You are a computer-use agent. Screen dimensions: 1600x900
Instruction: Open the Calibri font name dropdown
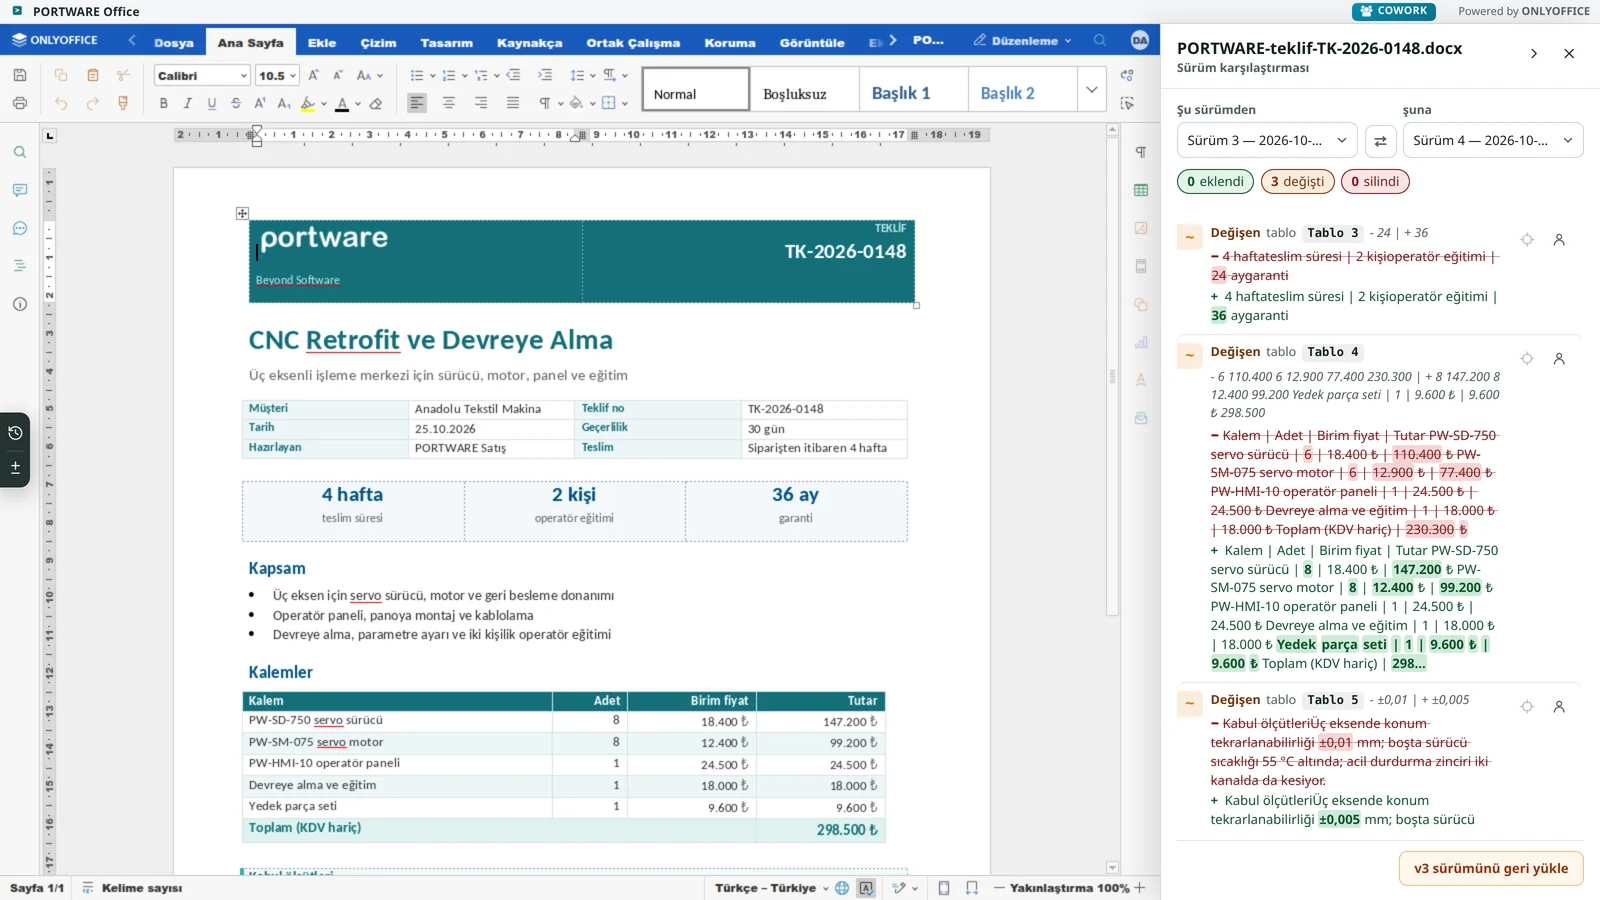[202, 76]
